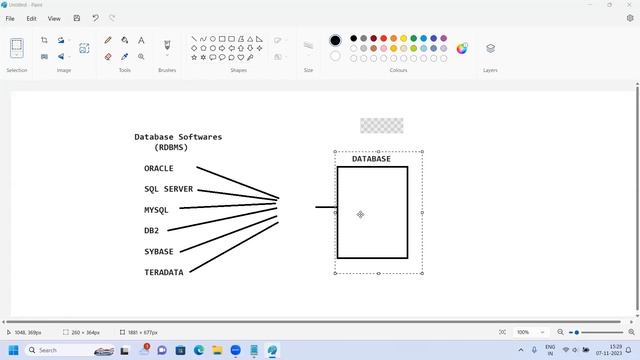Expand the Flip dropdown arrow

(69, 57)
